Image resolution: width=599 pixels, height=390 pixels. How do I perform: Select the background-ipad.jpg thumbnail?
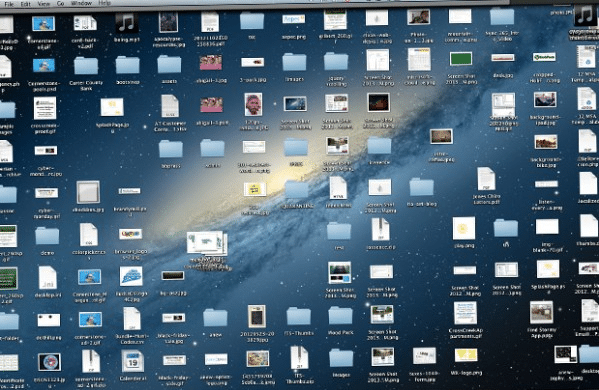coord(545,100)
